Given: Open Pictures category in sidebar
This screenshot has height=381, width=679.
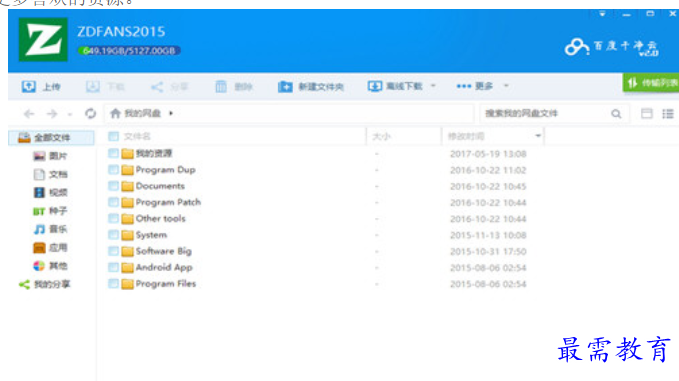Looking at the screenshot, I should pos(51,156).
